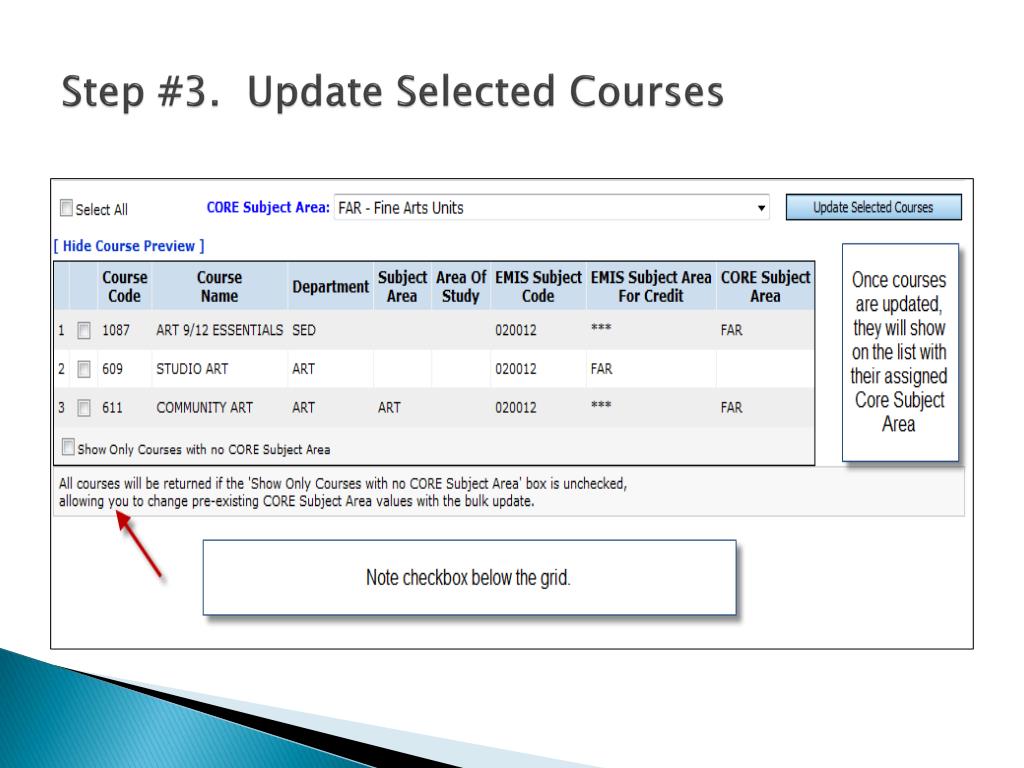Viewport: 1024px width, 768px height.
Task: Check the Select All checkbox
Action: coord(67,208)
